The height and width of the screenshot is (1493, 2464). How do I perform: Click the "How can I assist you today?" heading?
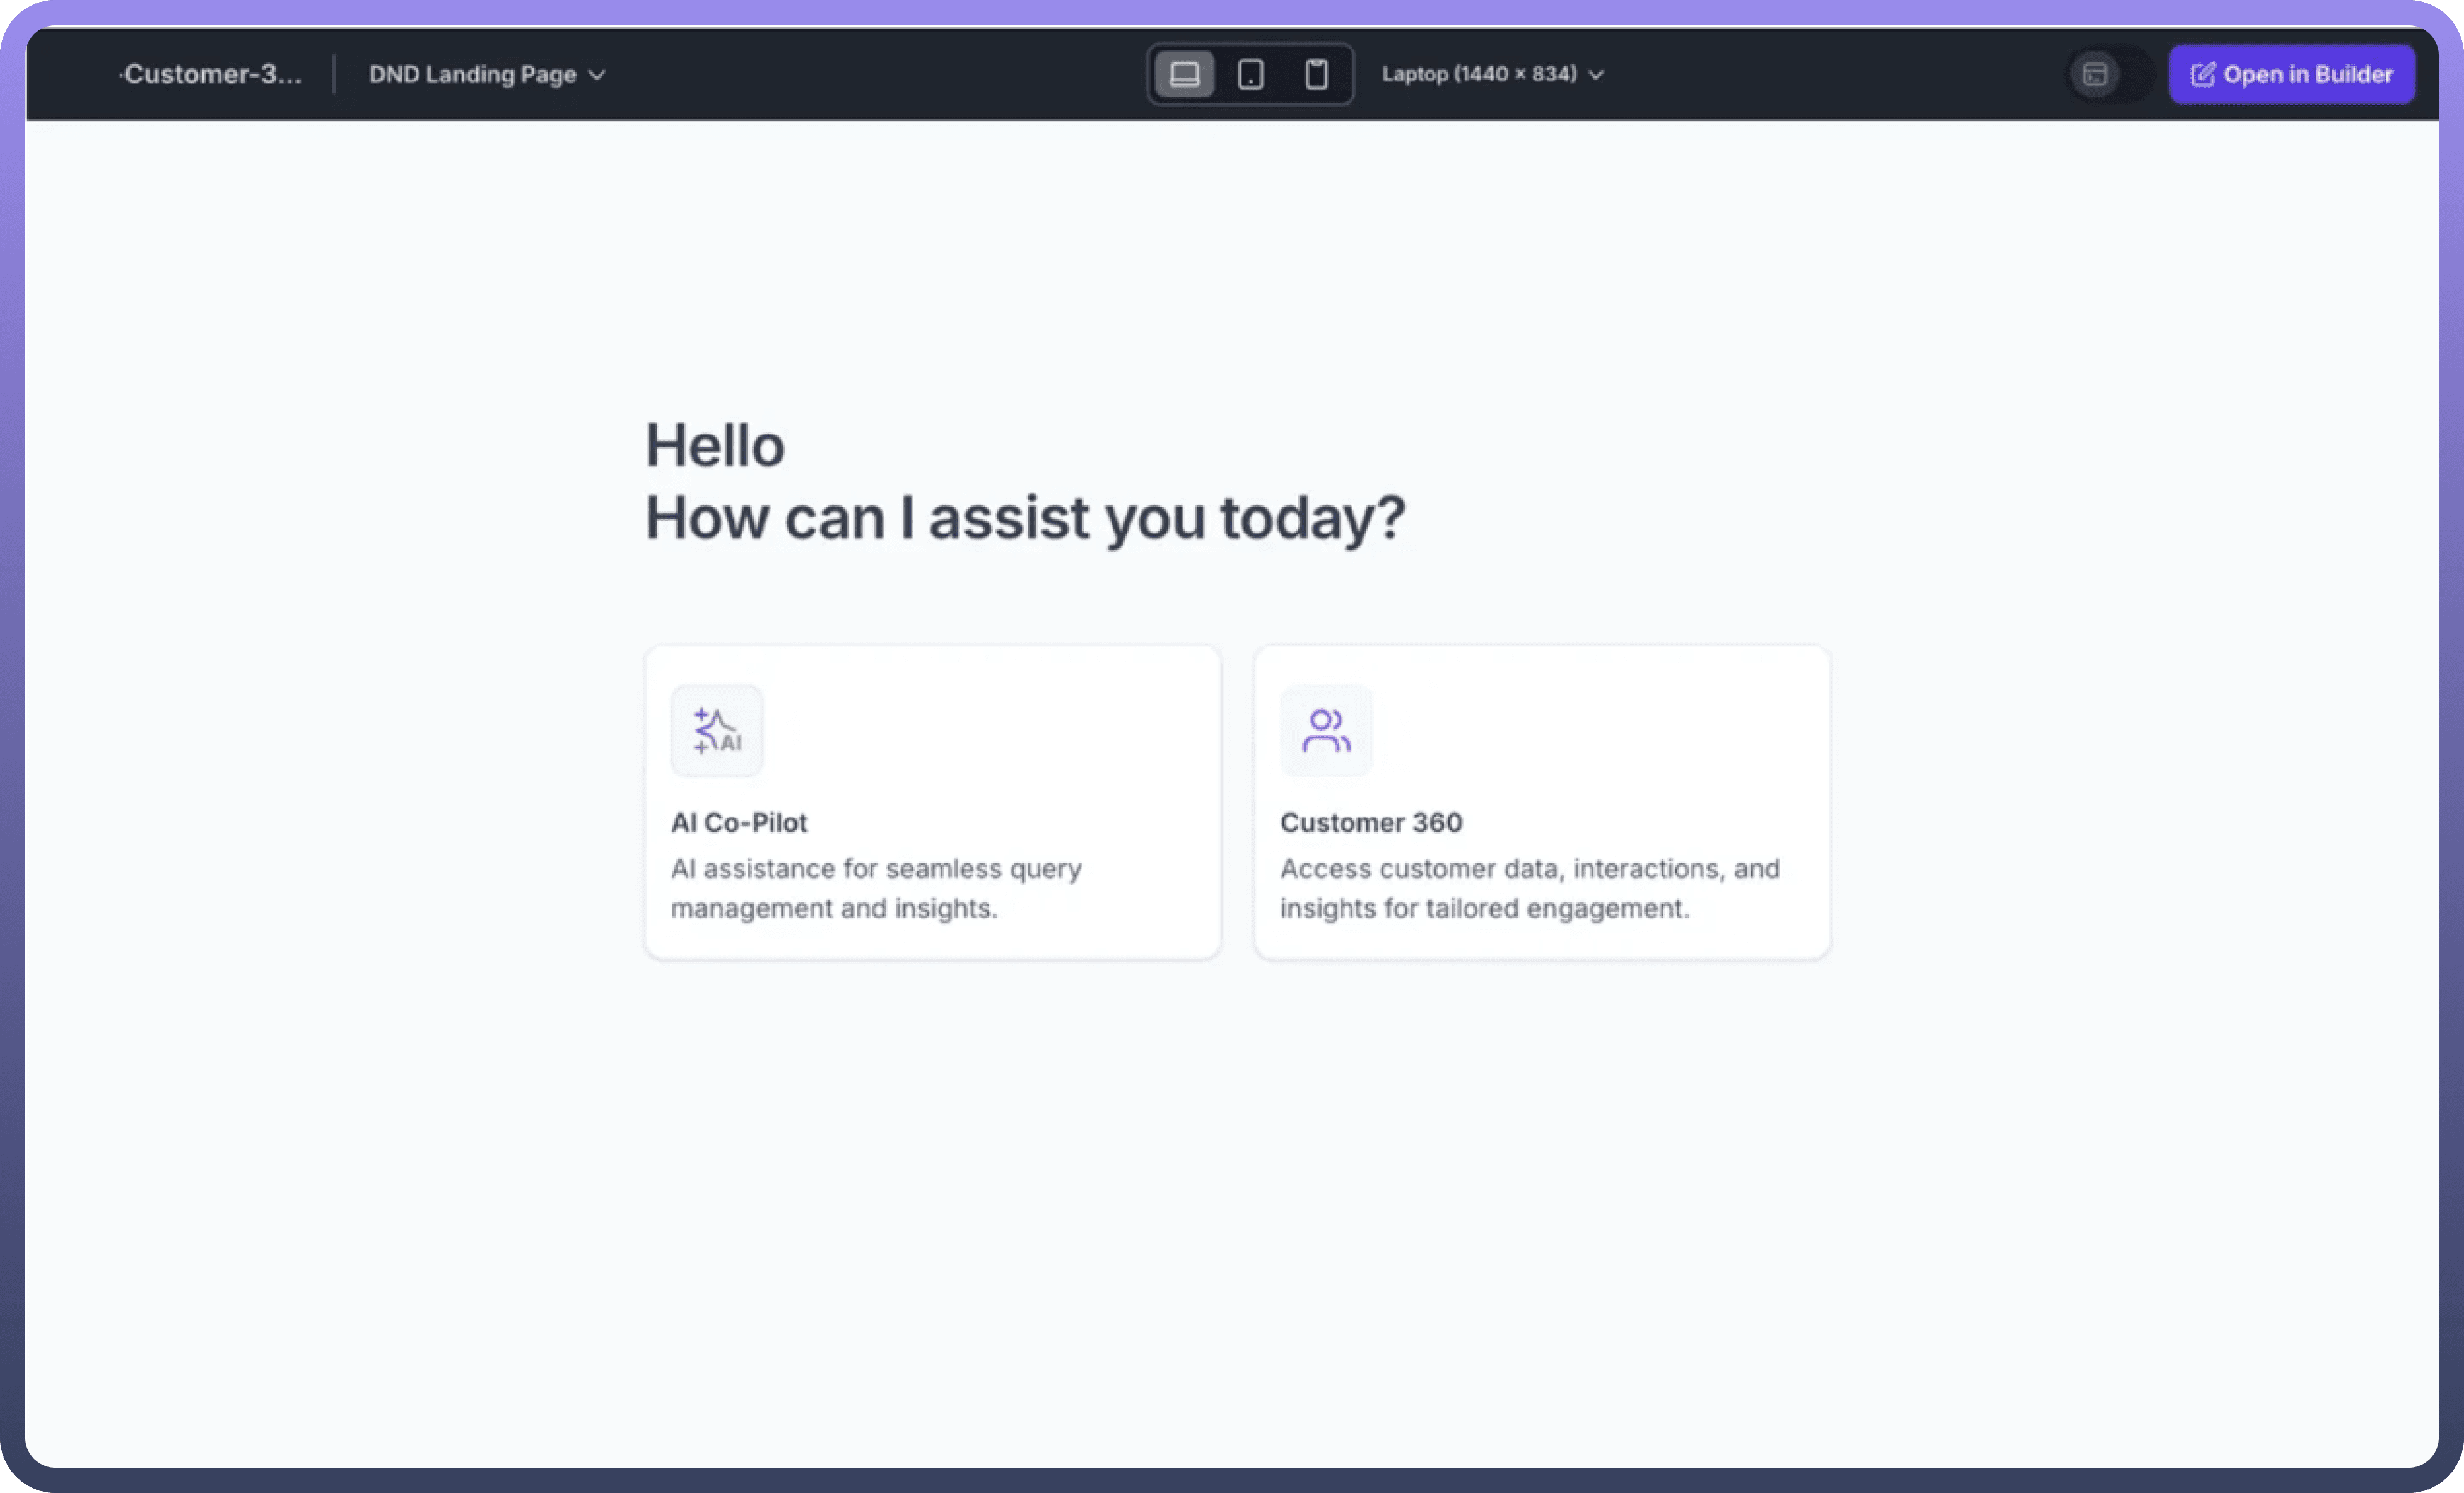[x=1025, y=518]
